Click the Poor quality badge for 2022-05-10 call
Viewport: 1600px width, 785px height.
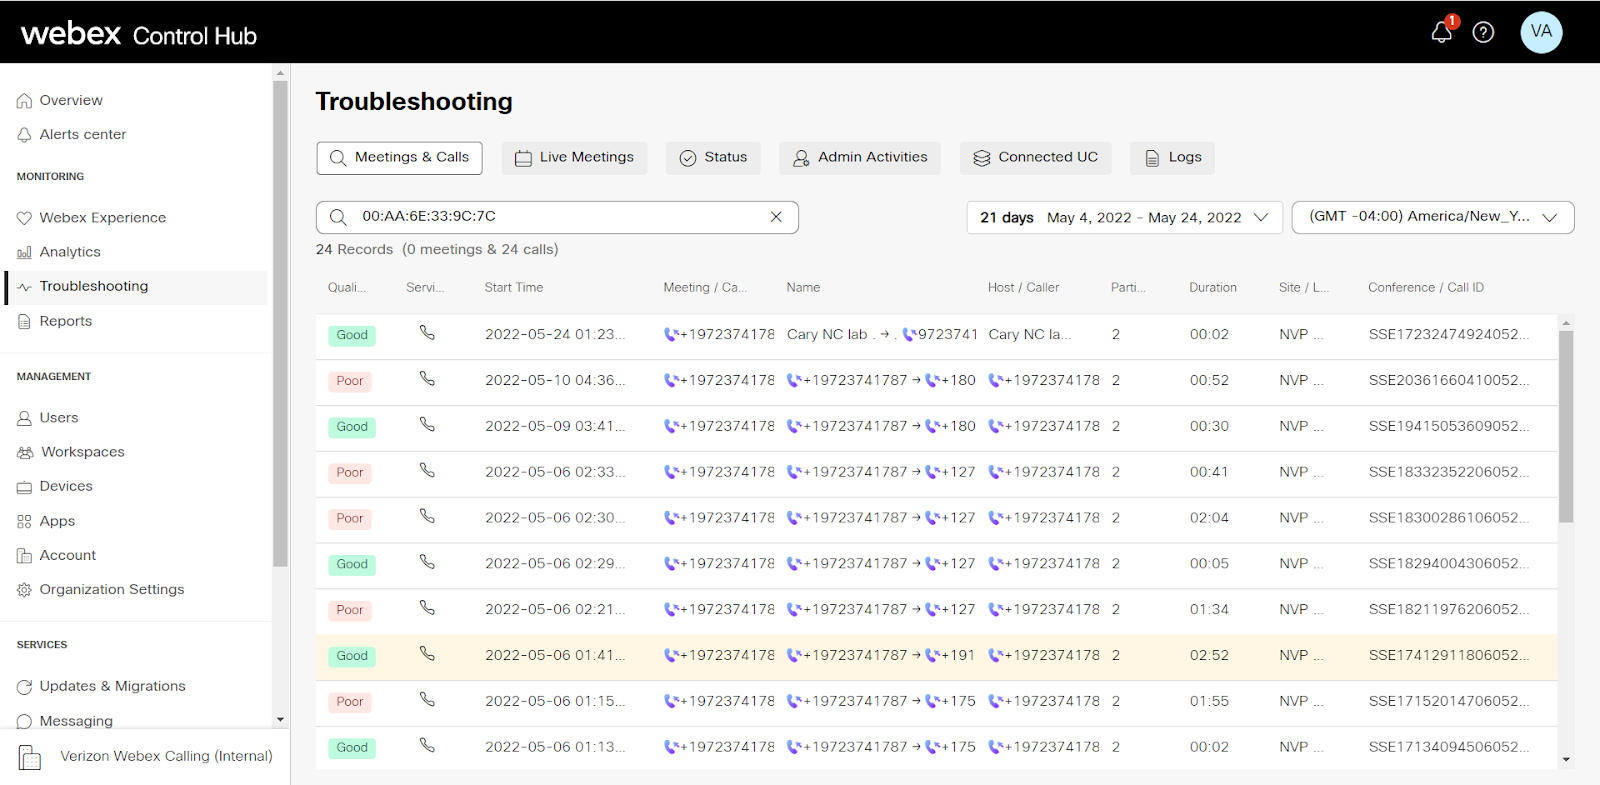[350, 381]
